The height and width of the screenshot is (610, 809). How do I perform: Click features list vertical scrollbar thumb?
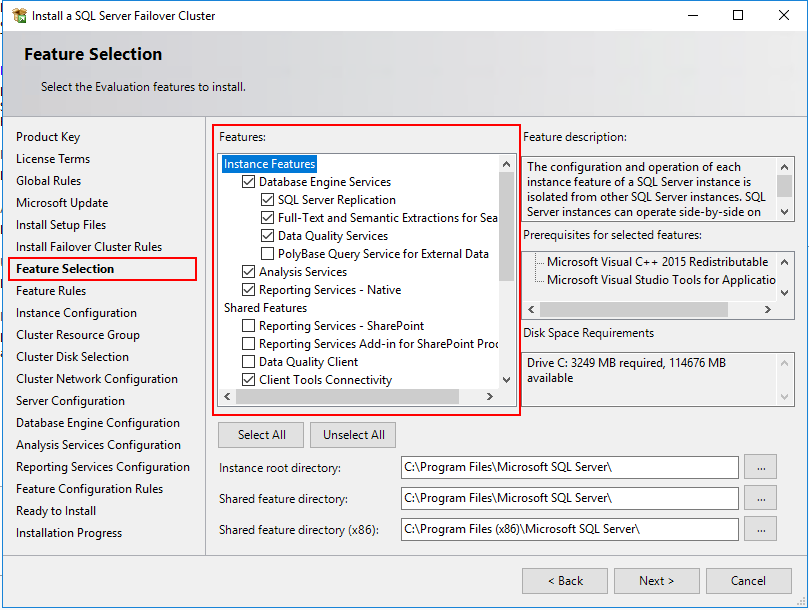click(x=507, y=227)
